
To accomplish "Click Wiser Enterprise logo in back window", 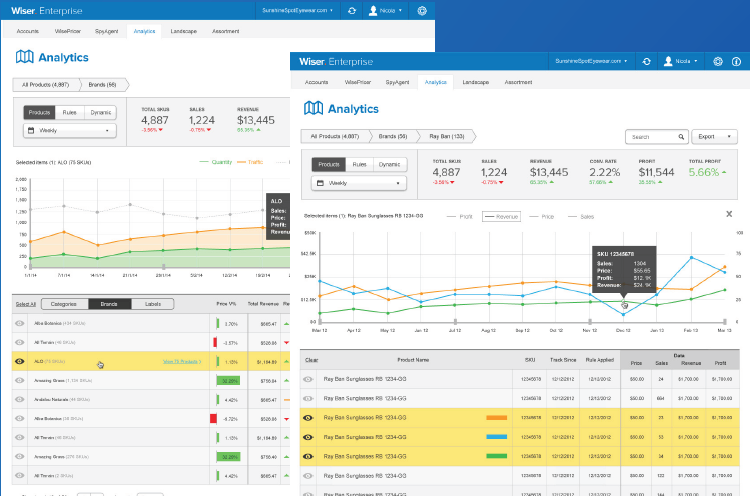I will 46,11.
